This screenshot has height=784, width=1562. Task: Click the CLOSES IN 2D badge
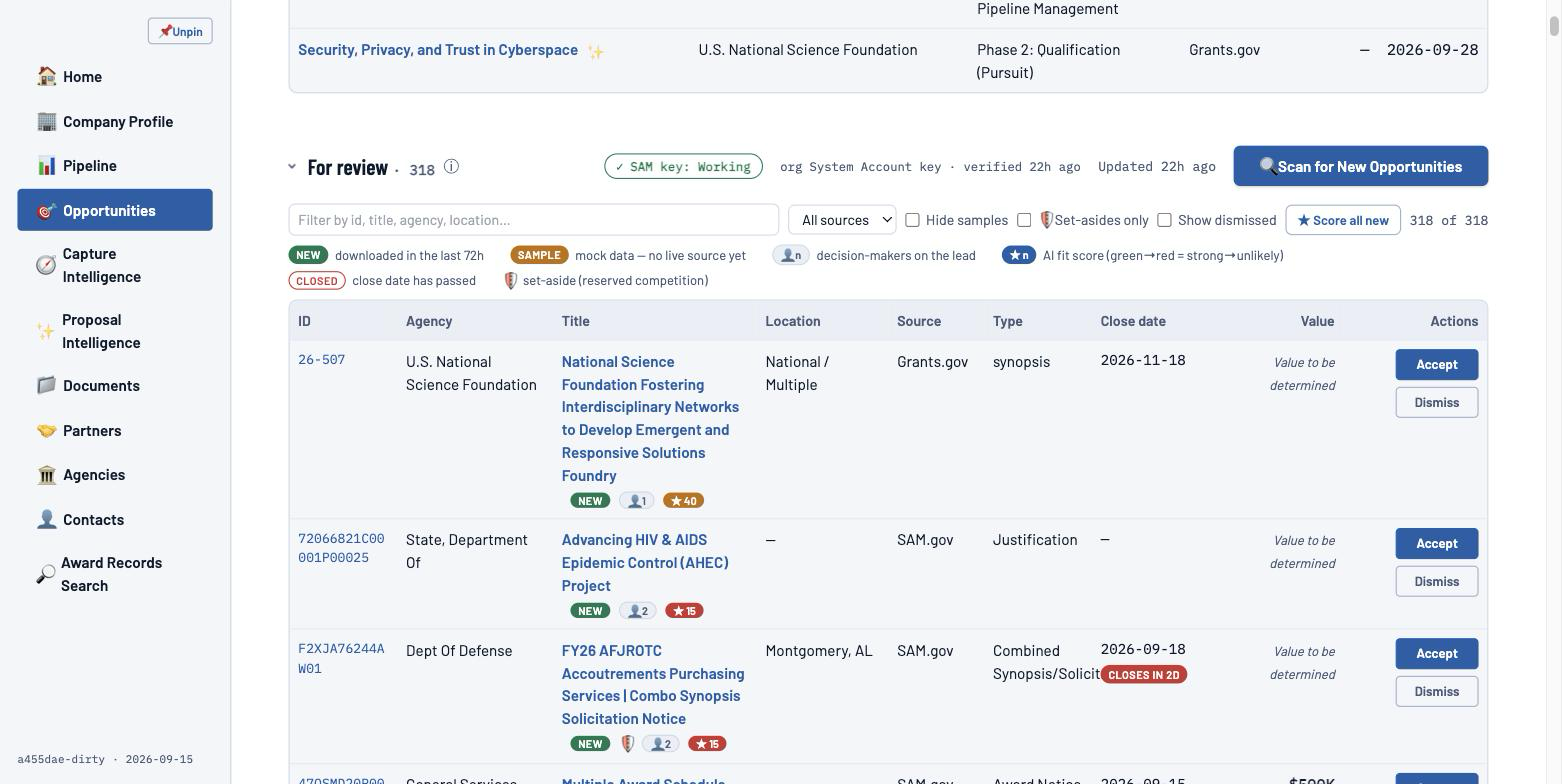coord(1143,674)
